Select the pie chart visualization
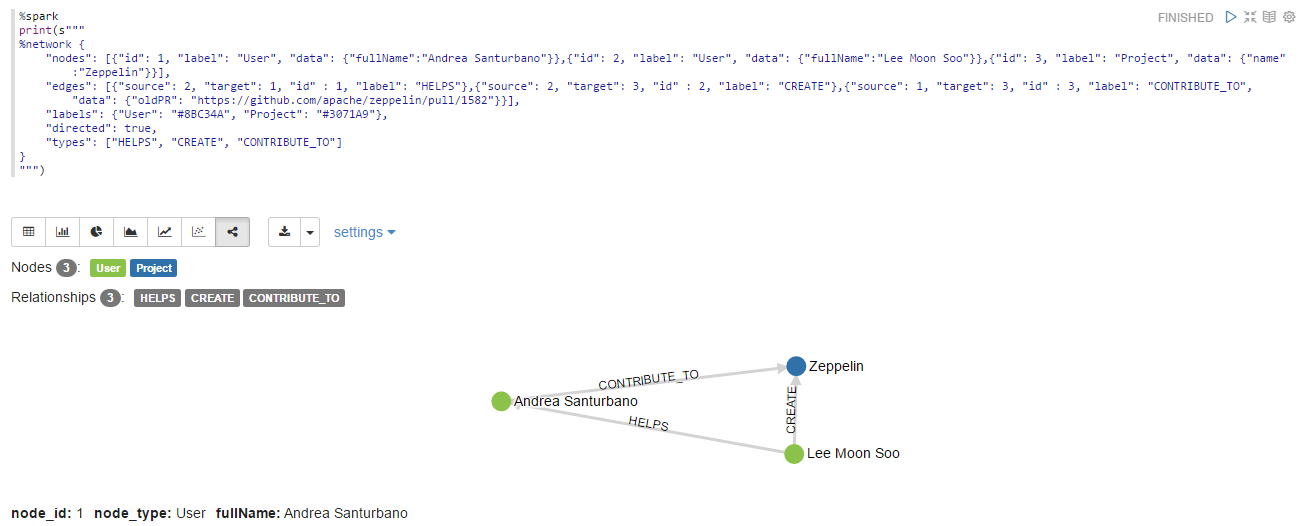 pyautogui.click(x=96, y=232)
